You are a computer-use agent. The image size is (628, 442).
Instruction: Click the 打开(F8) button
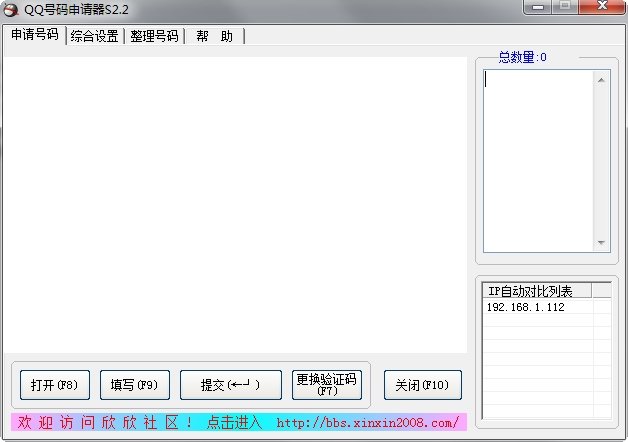point(55,385)
